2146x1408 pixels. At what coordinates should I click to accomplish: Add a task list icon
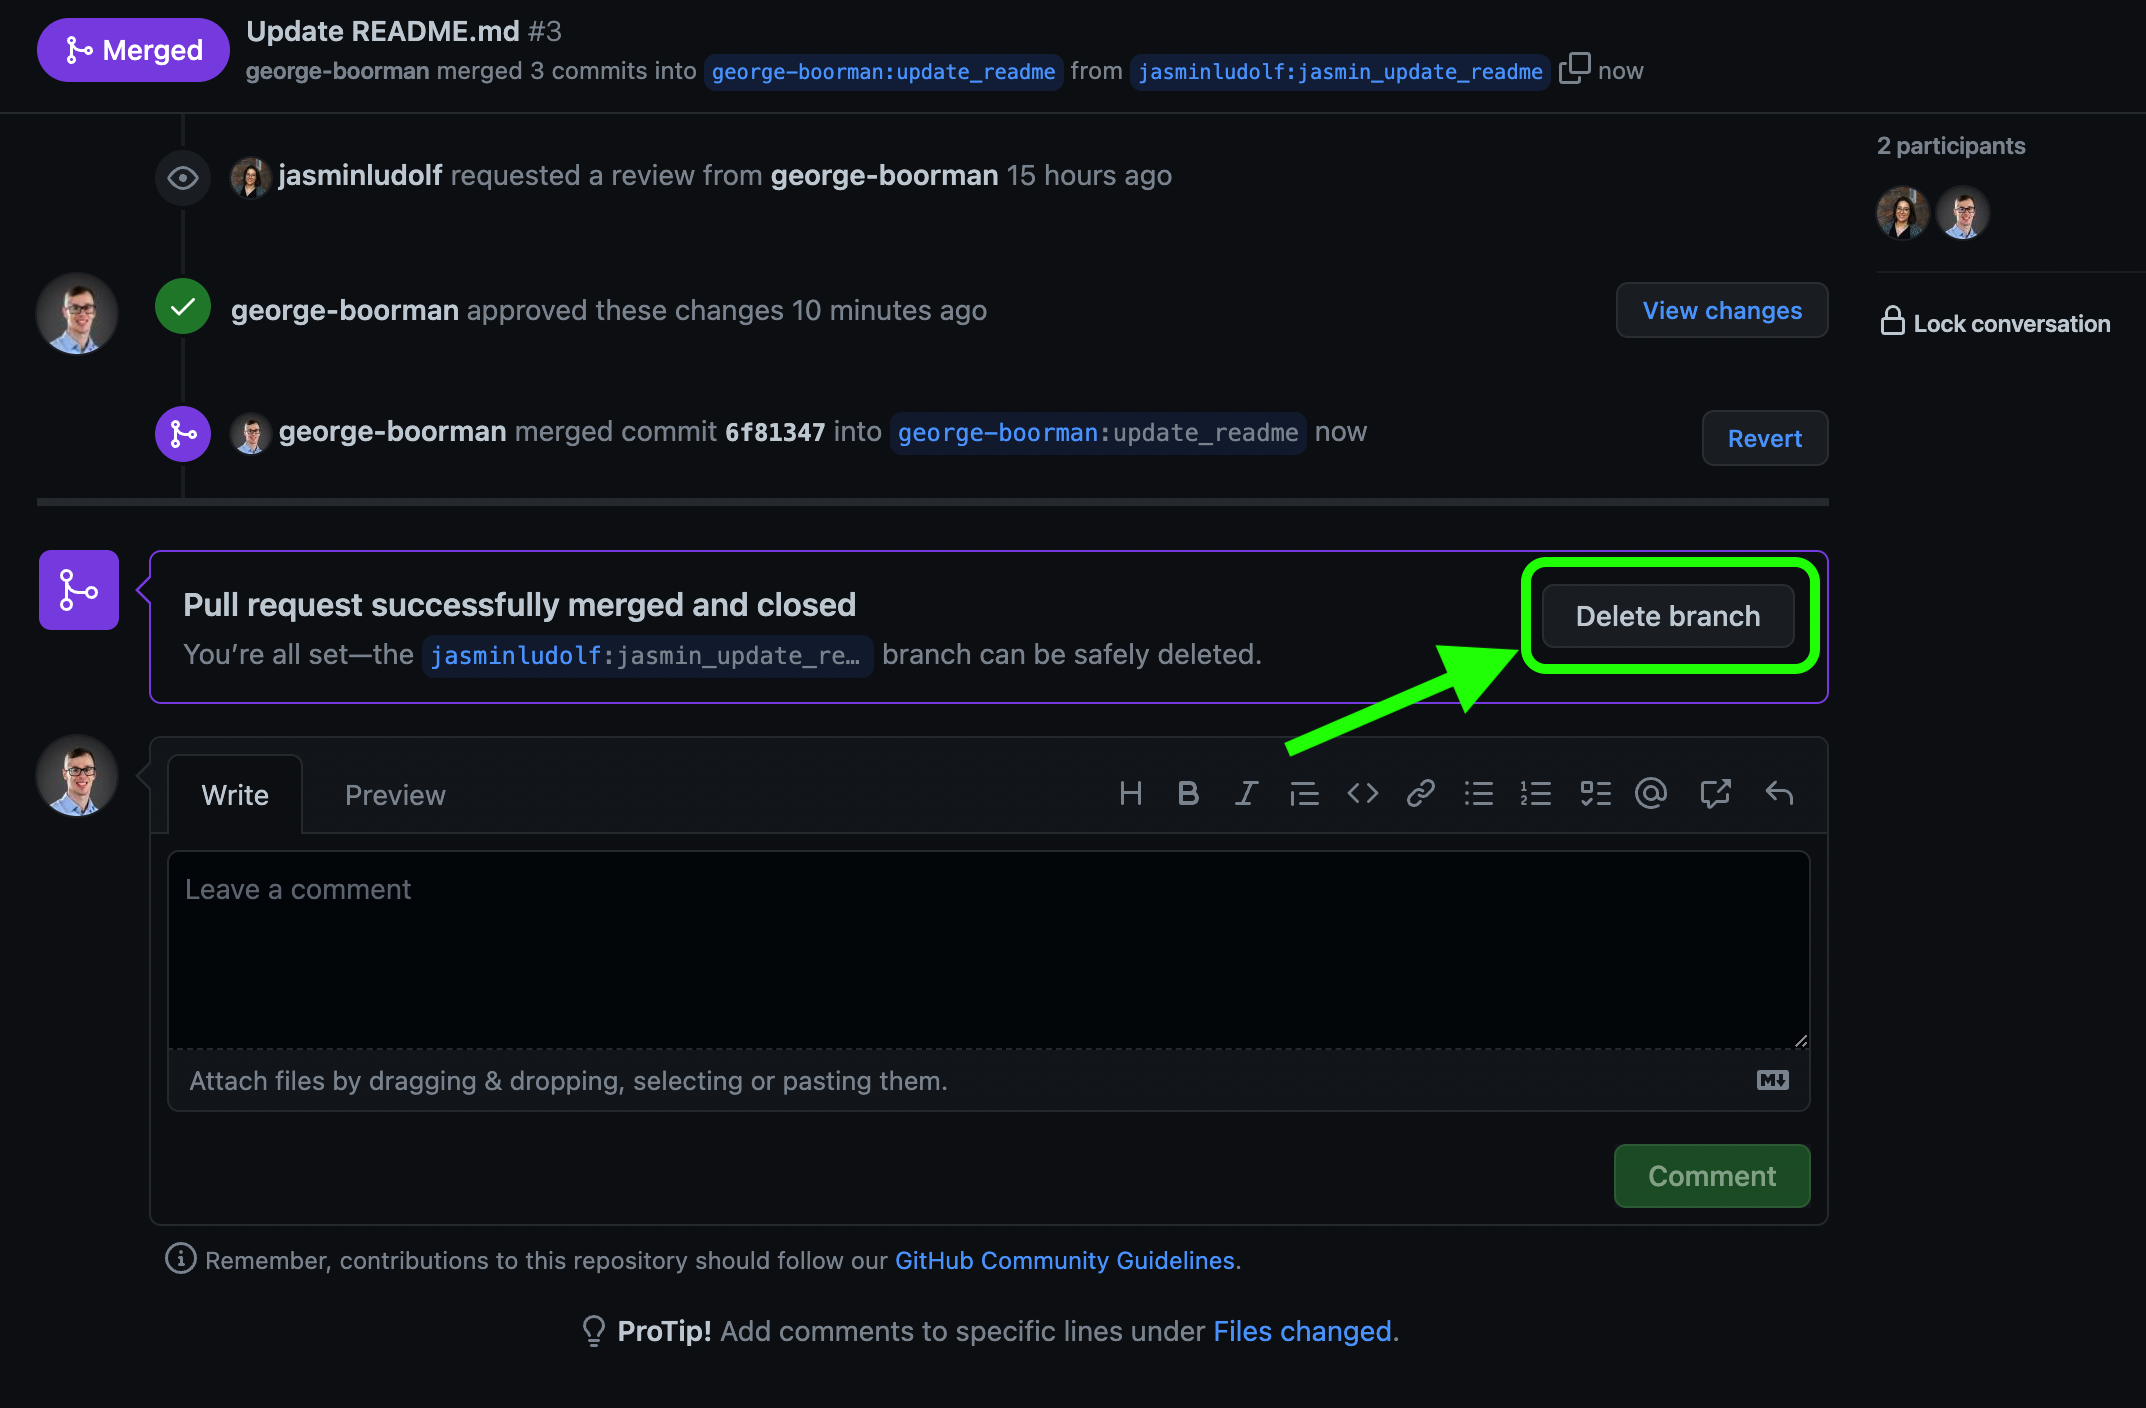click(1595, 794)
